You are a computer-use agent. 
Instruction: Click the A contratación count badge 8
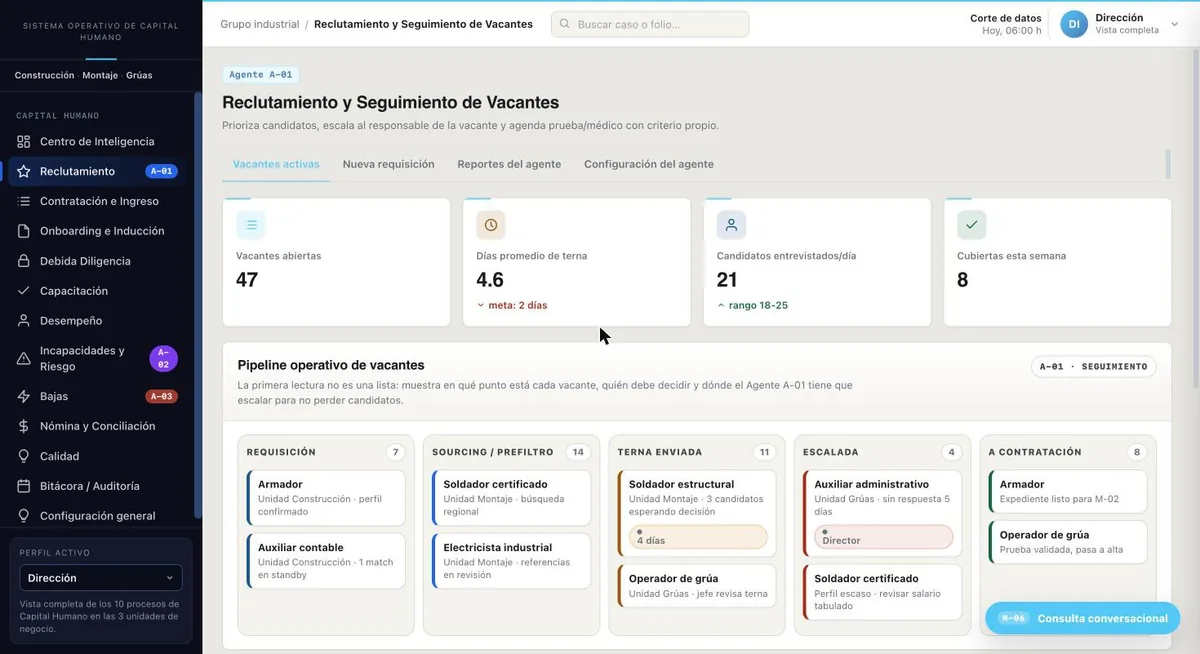(1137, 452)
